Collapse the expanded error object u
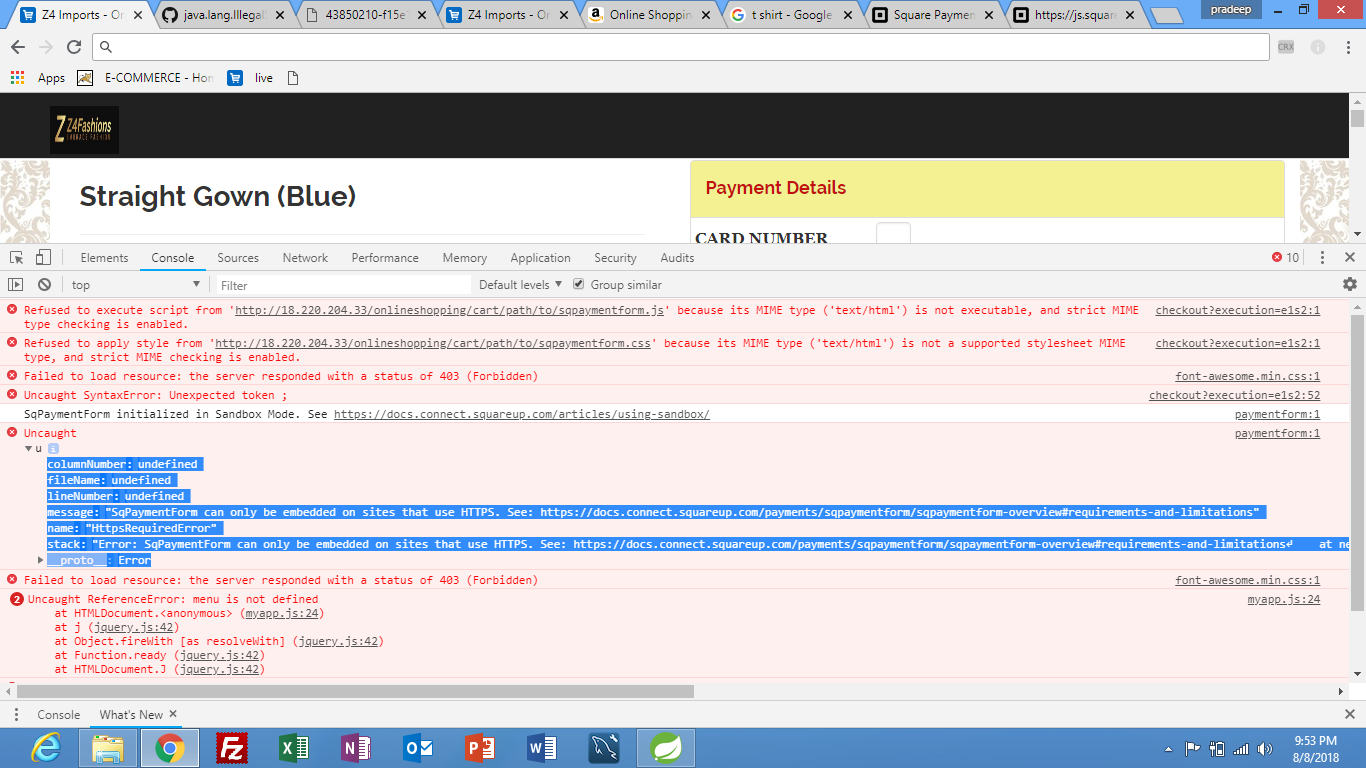Image resolution: width=1366 pixels, height=768 pixels. point(30,448)
